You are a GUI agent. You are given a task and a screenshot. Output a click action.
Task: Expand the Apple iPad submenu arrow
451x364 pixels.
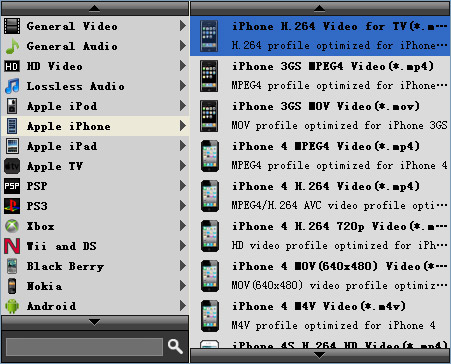coord(182,146)
